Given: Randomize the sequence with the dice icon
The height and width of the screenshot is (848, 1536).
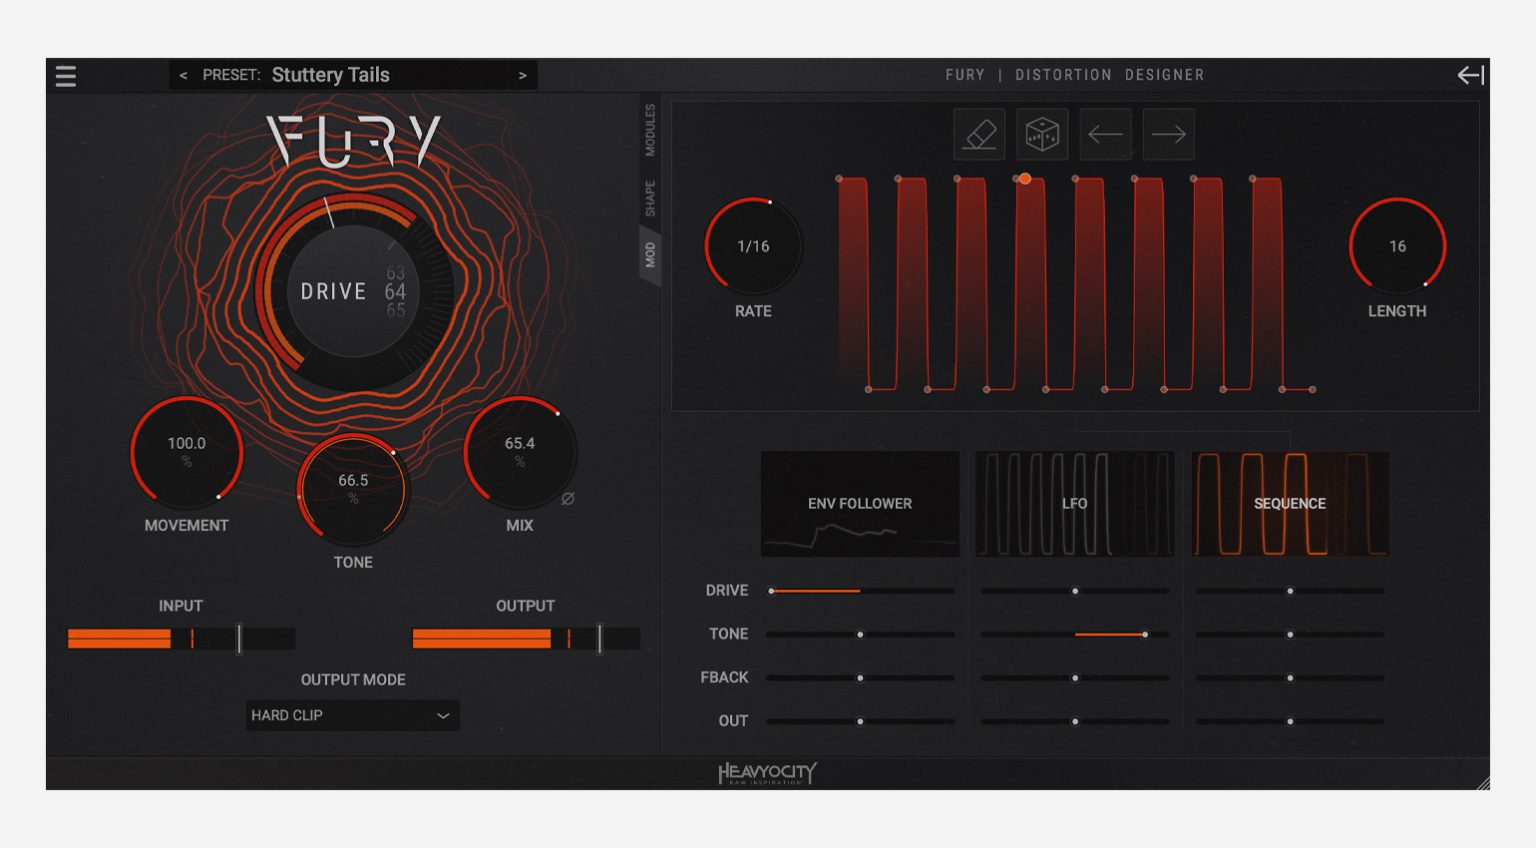Looking at the screenshot, I should pos(1042,133).
